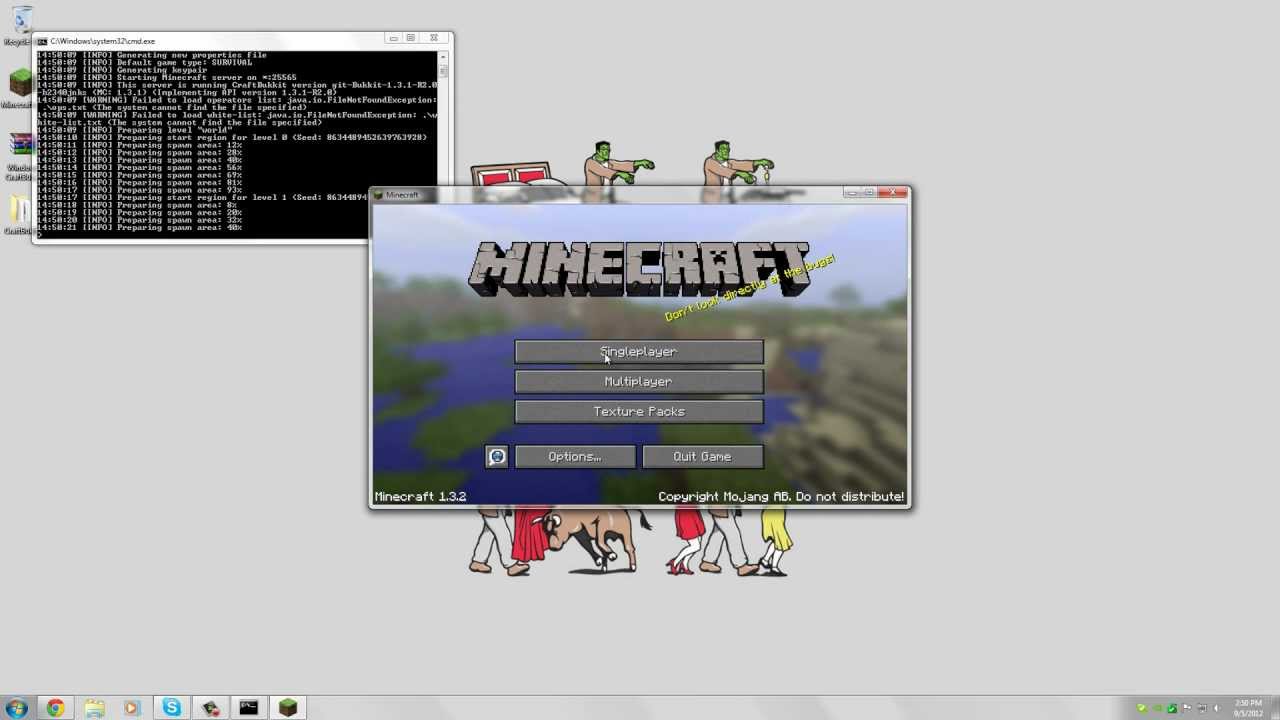Open the language selection globe icon

pyautogui.click(x=497, y=457)
